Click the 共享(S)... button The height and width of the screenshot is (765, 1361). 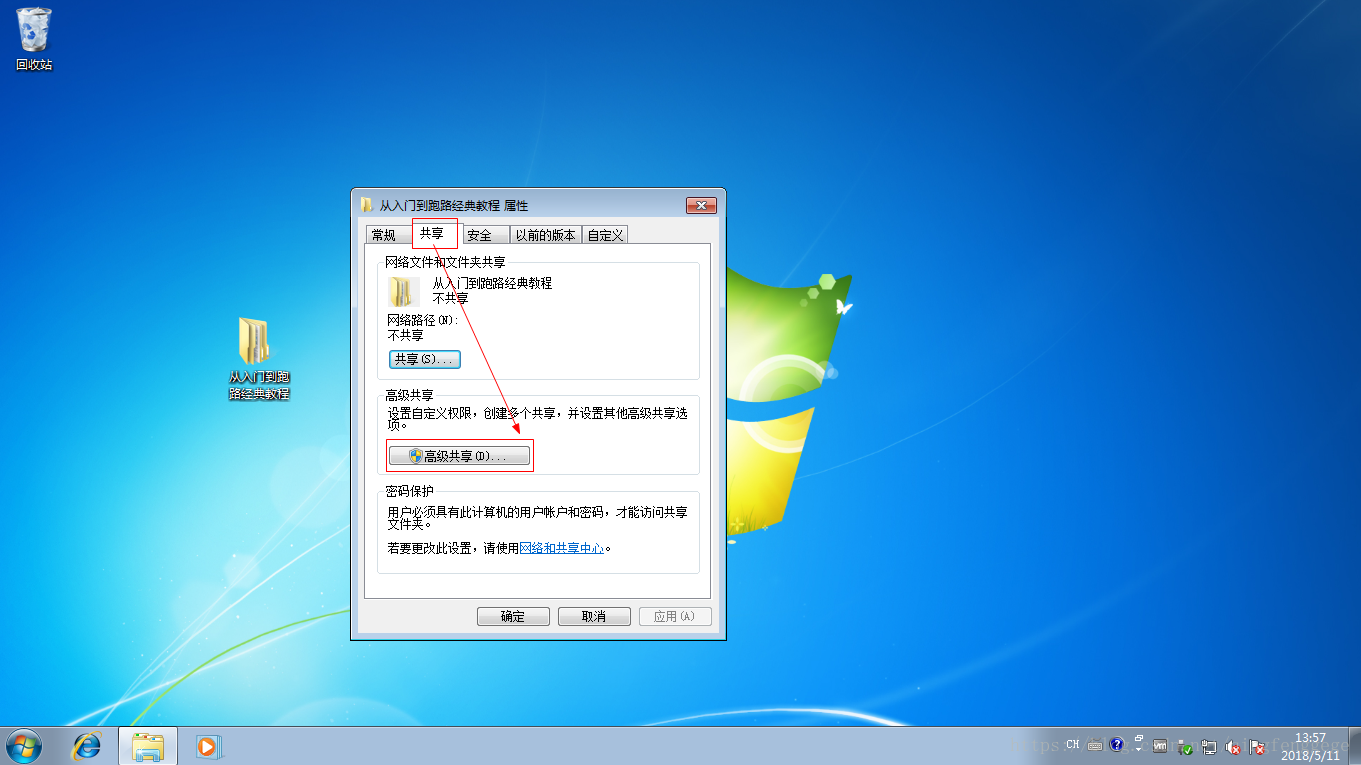pyautogui.click(x=424, y=359)
